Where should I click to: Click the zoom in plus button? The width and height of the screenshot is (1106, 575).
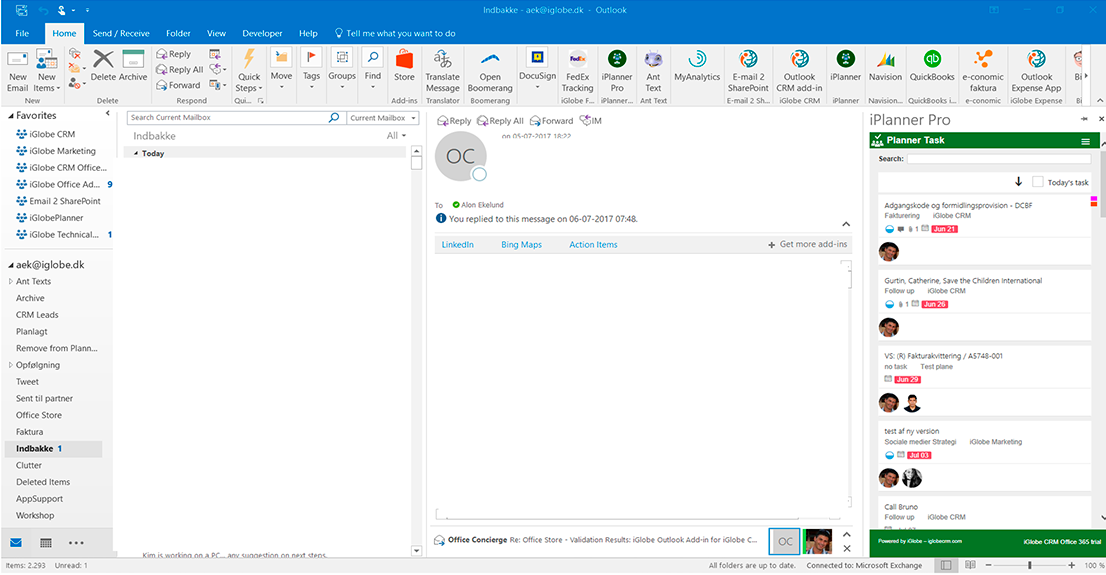(1071, 565)
